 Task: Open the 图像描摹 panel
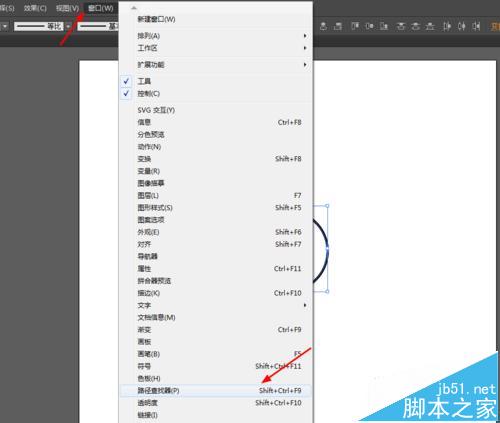tap(216, 183)
